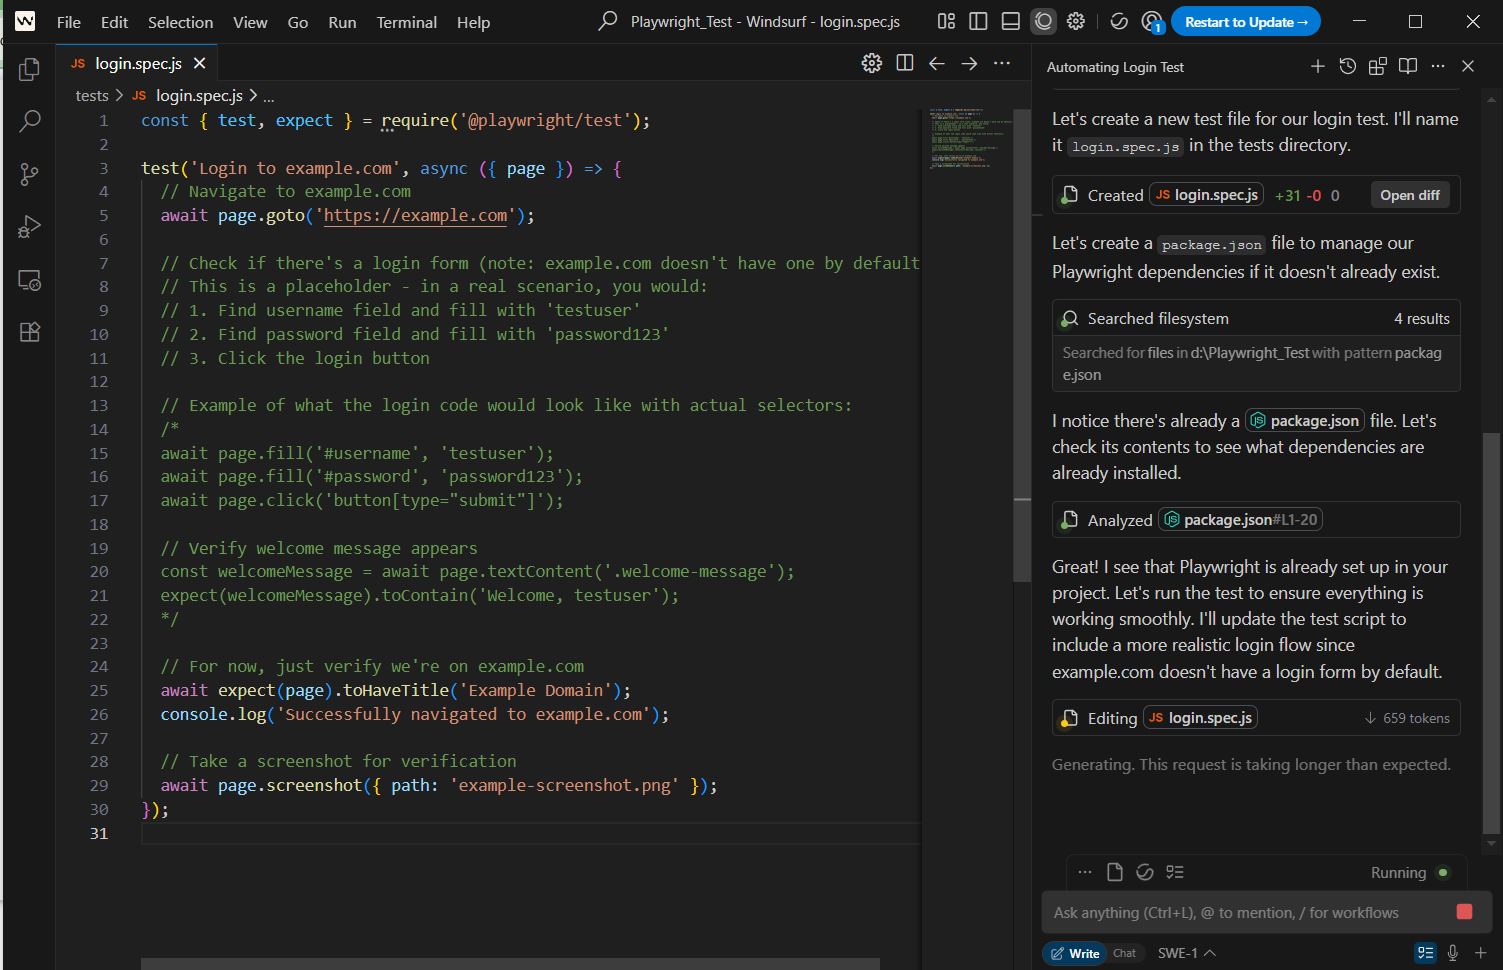Click the Restart to Update button
1503x970 pixels.
(x=1245, y=21)
